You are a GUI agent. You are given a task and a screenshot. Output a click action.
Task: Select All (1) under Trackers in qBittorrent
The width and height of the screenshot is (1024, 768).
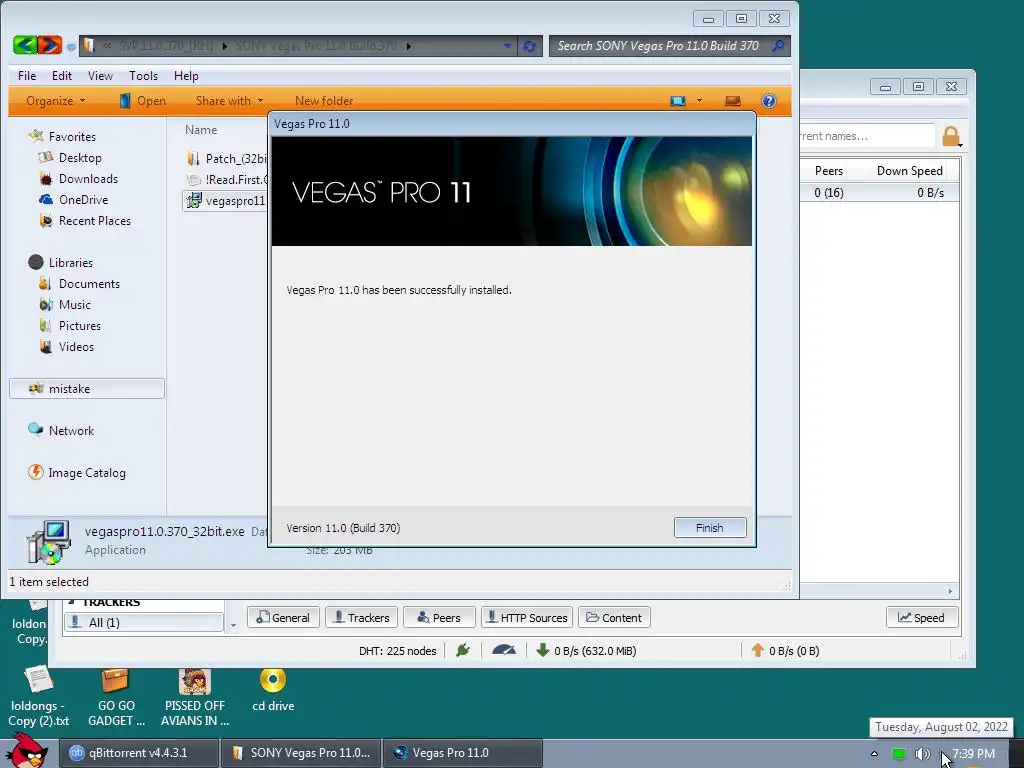coord(144,622)
